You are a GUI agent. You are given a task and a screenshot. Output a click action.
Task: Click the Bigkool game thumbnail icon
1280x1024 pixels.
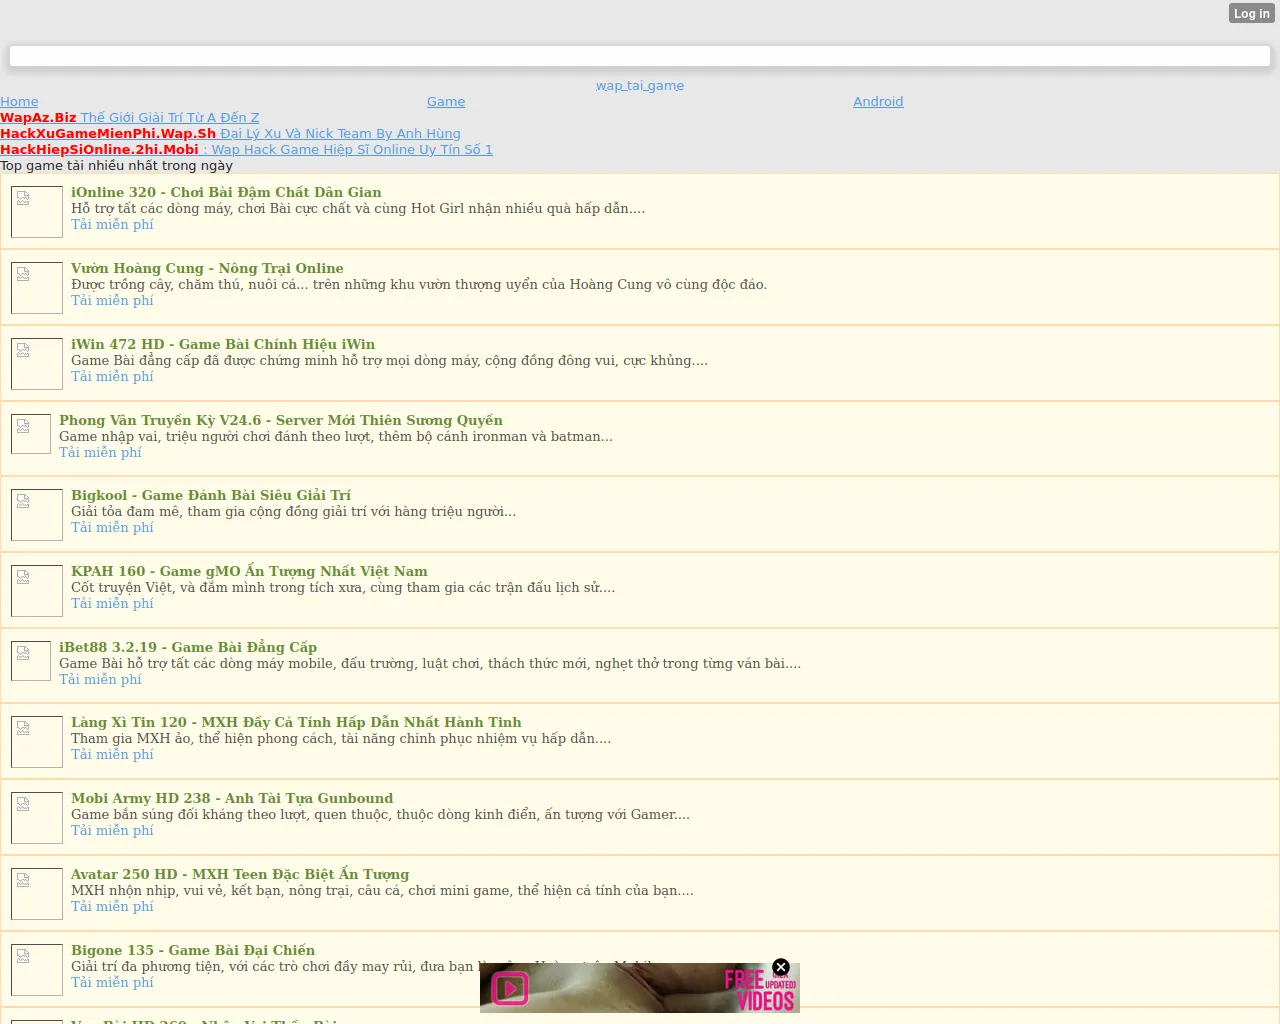click(x=37, y=515)
